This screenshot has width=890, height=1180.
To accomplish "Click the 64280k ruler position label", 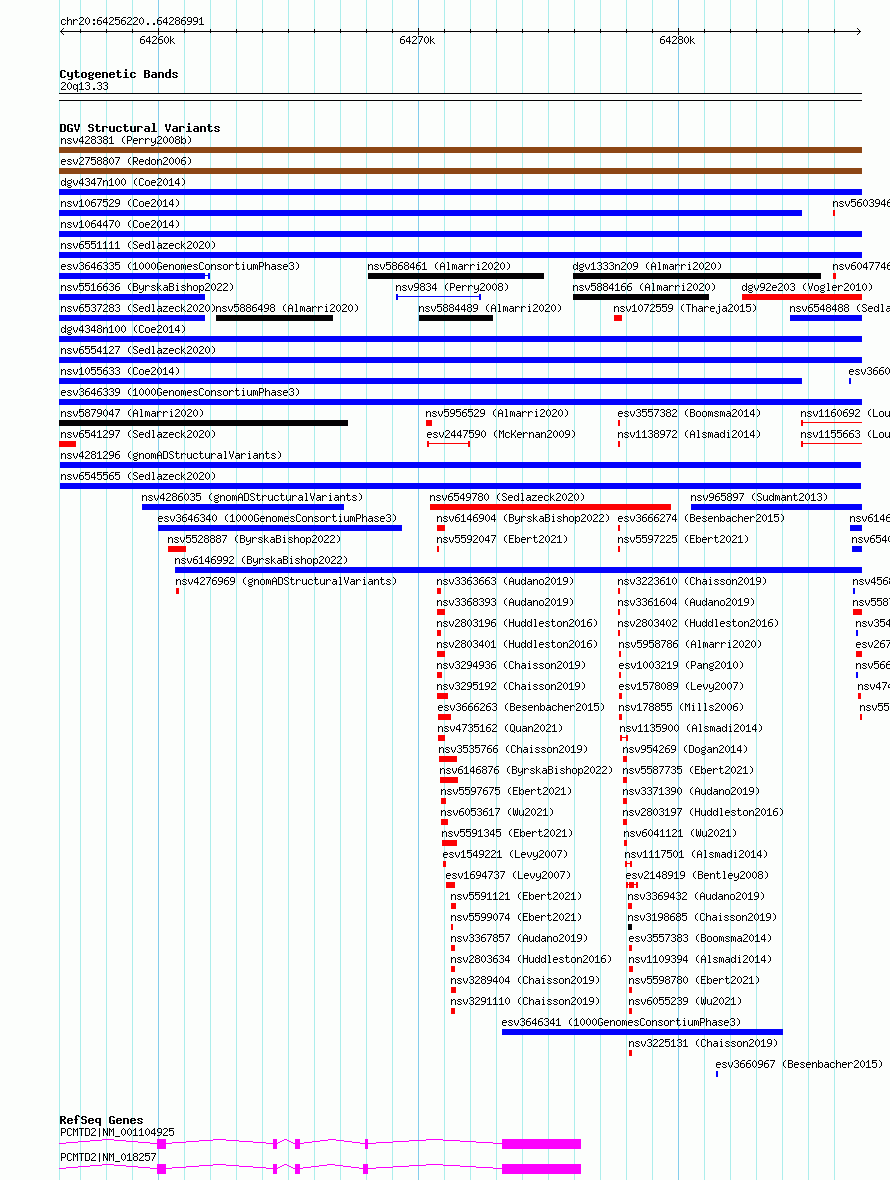I will [x=677, y=41].
